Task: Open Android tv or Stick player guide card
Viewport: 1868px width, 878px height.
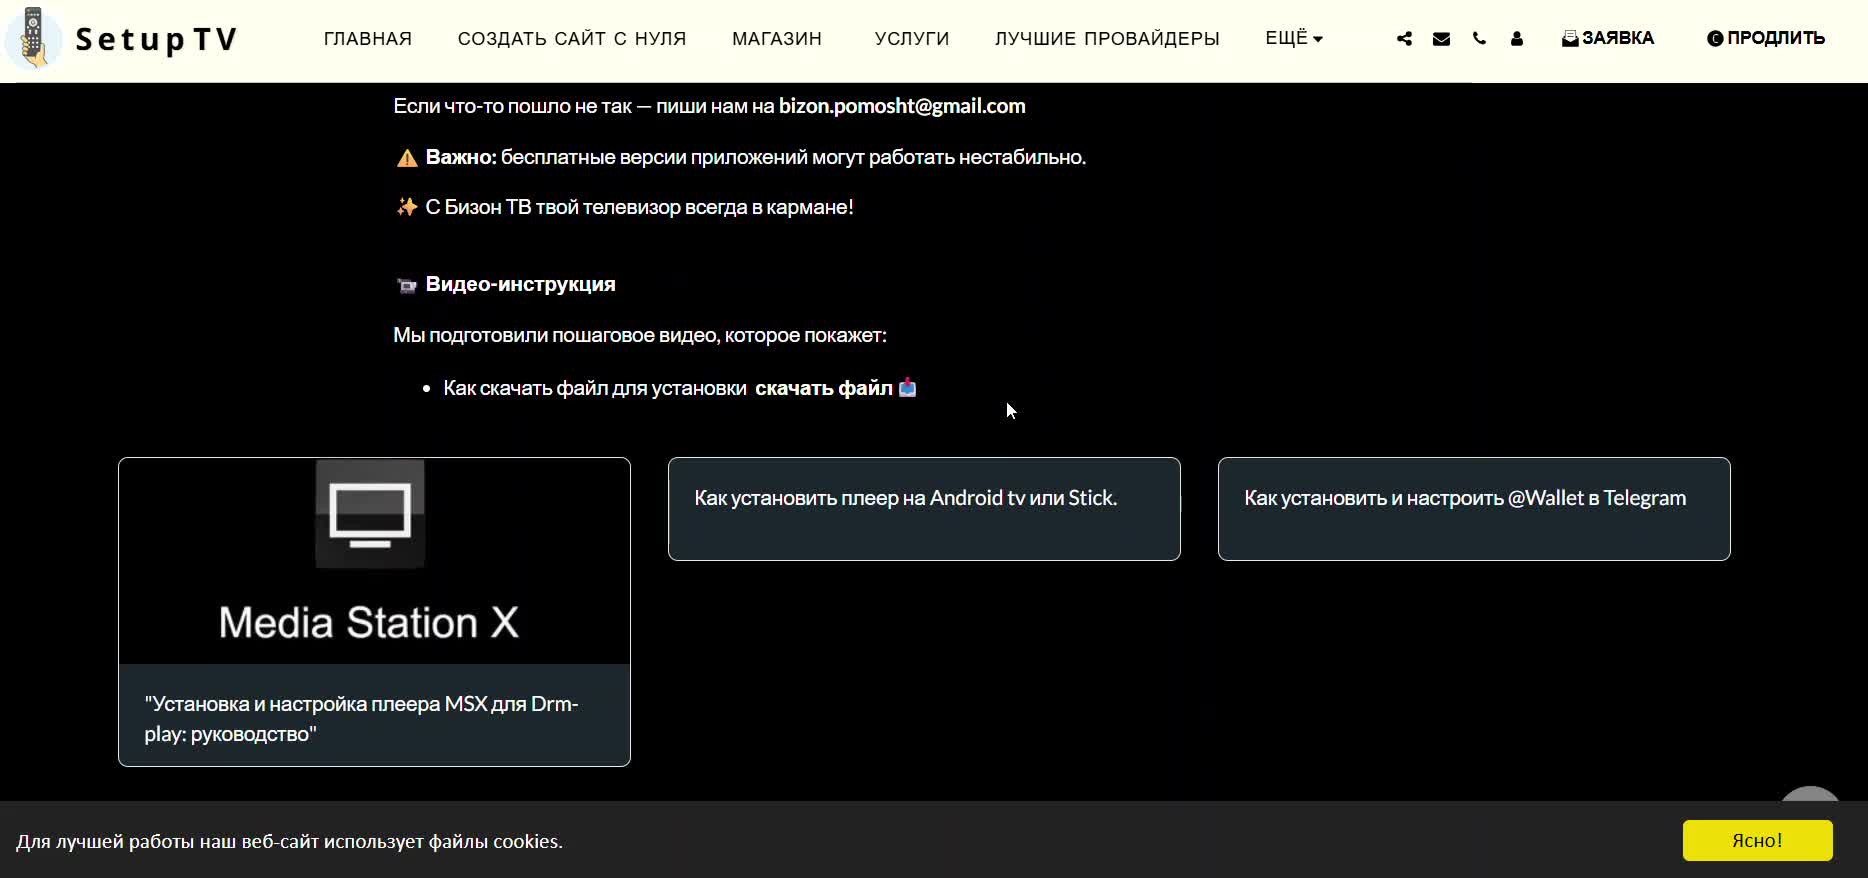Action: 924,509
